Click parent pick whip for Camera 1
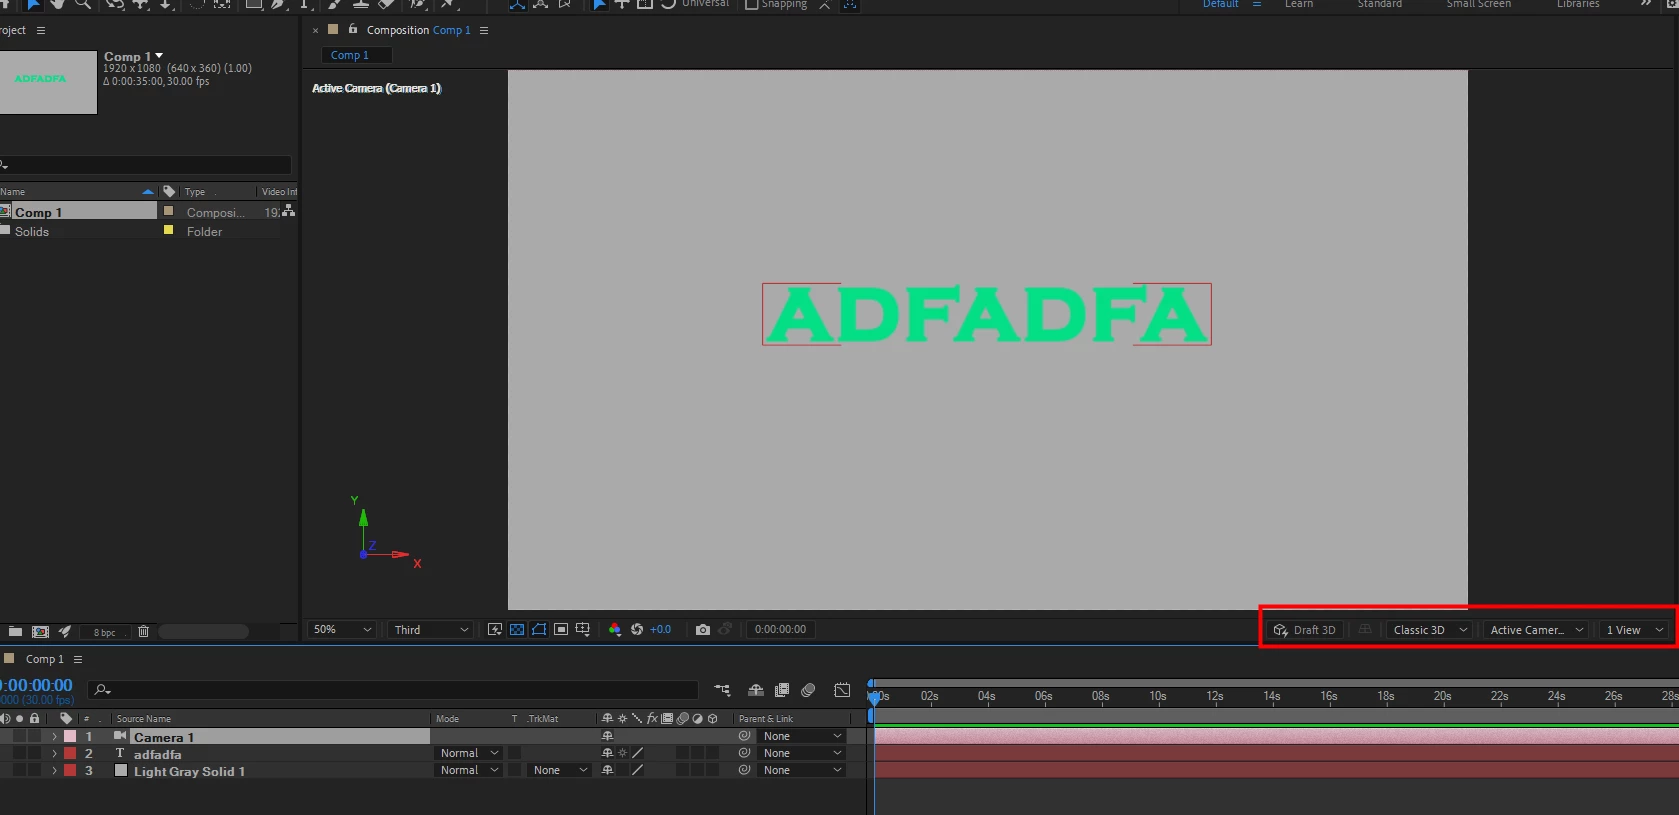Viewport: 1679px width, 815px height. click(744, 736)
